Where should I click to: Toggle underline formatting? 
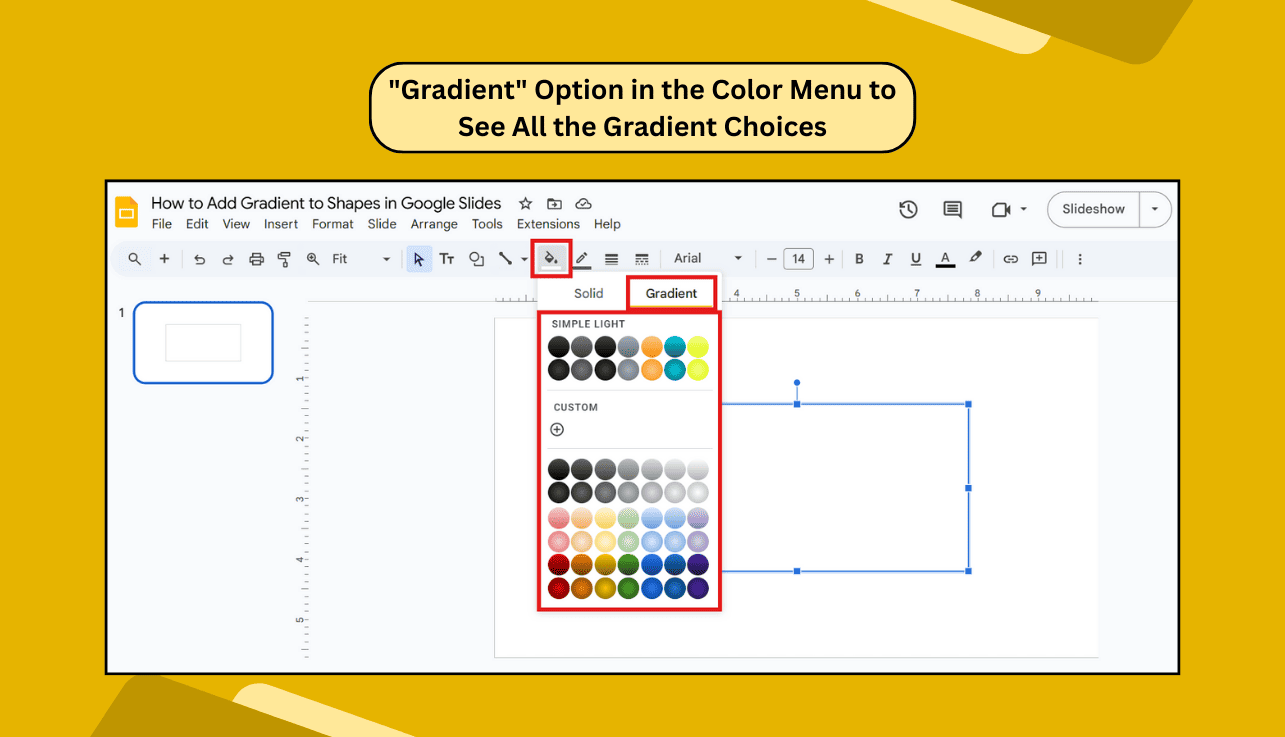point(915,258)
